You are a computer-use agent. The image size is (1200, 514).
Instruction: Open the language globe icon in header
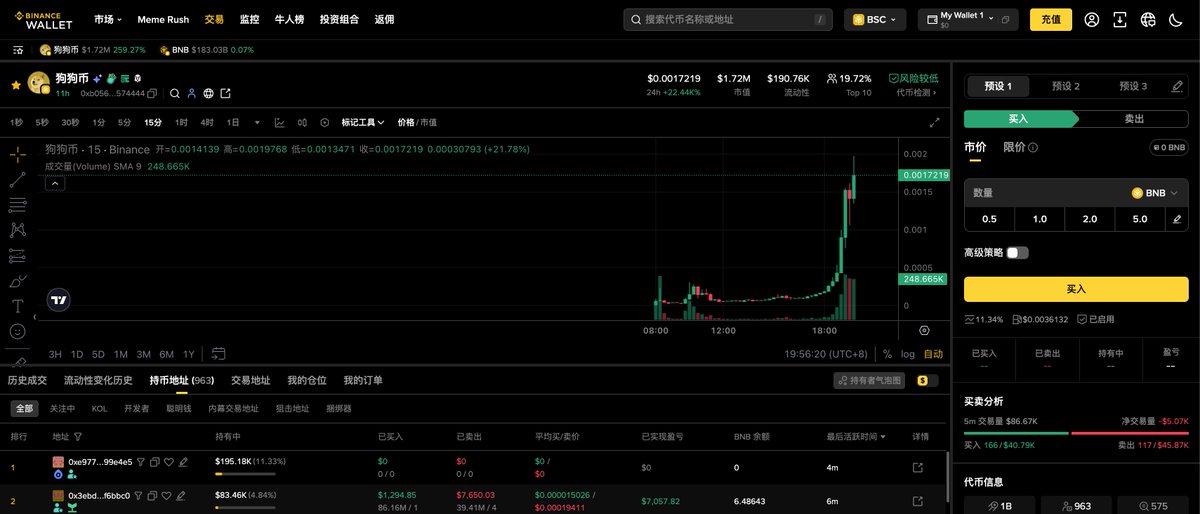click(x=1148, y=19)
